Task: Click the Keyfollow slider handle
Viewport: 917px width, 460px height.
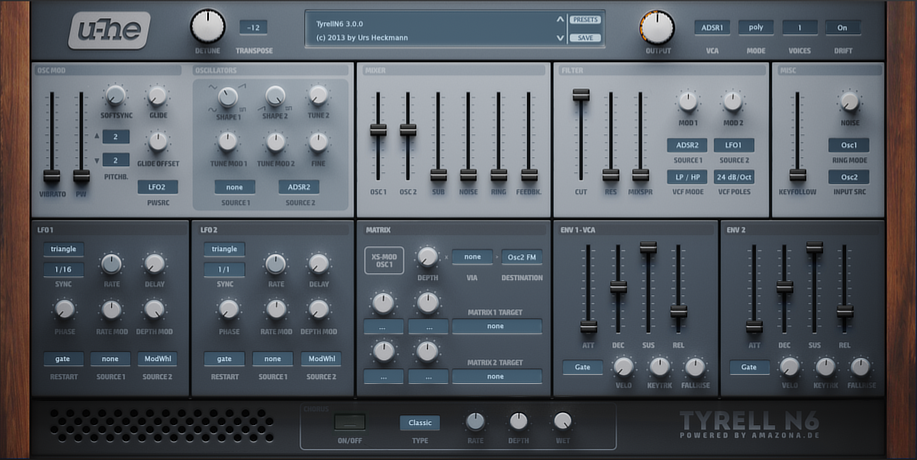Action: 797,175
